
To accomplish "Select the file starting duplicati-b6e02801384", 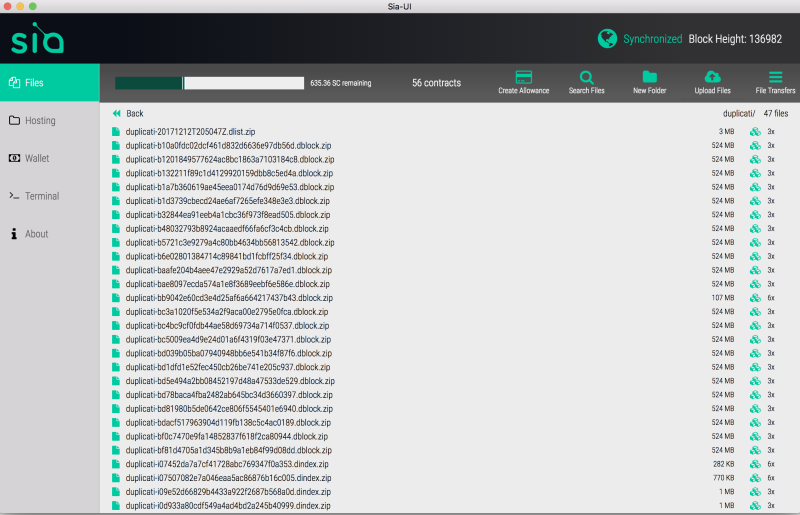I will [x=227, y=256].
